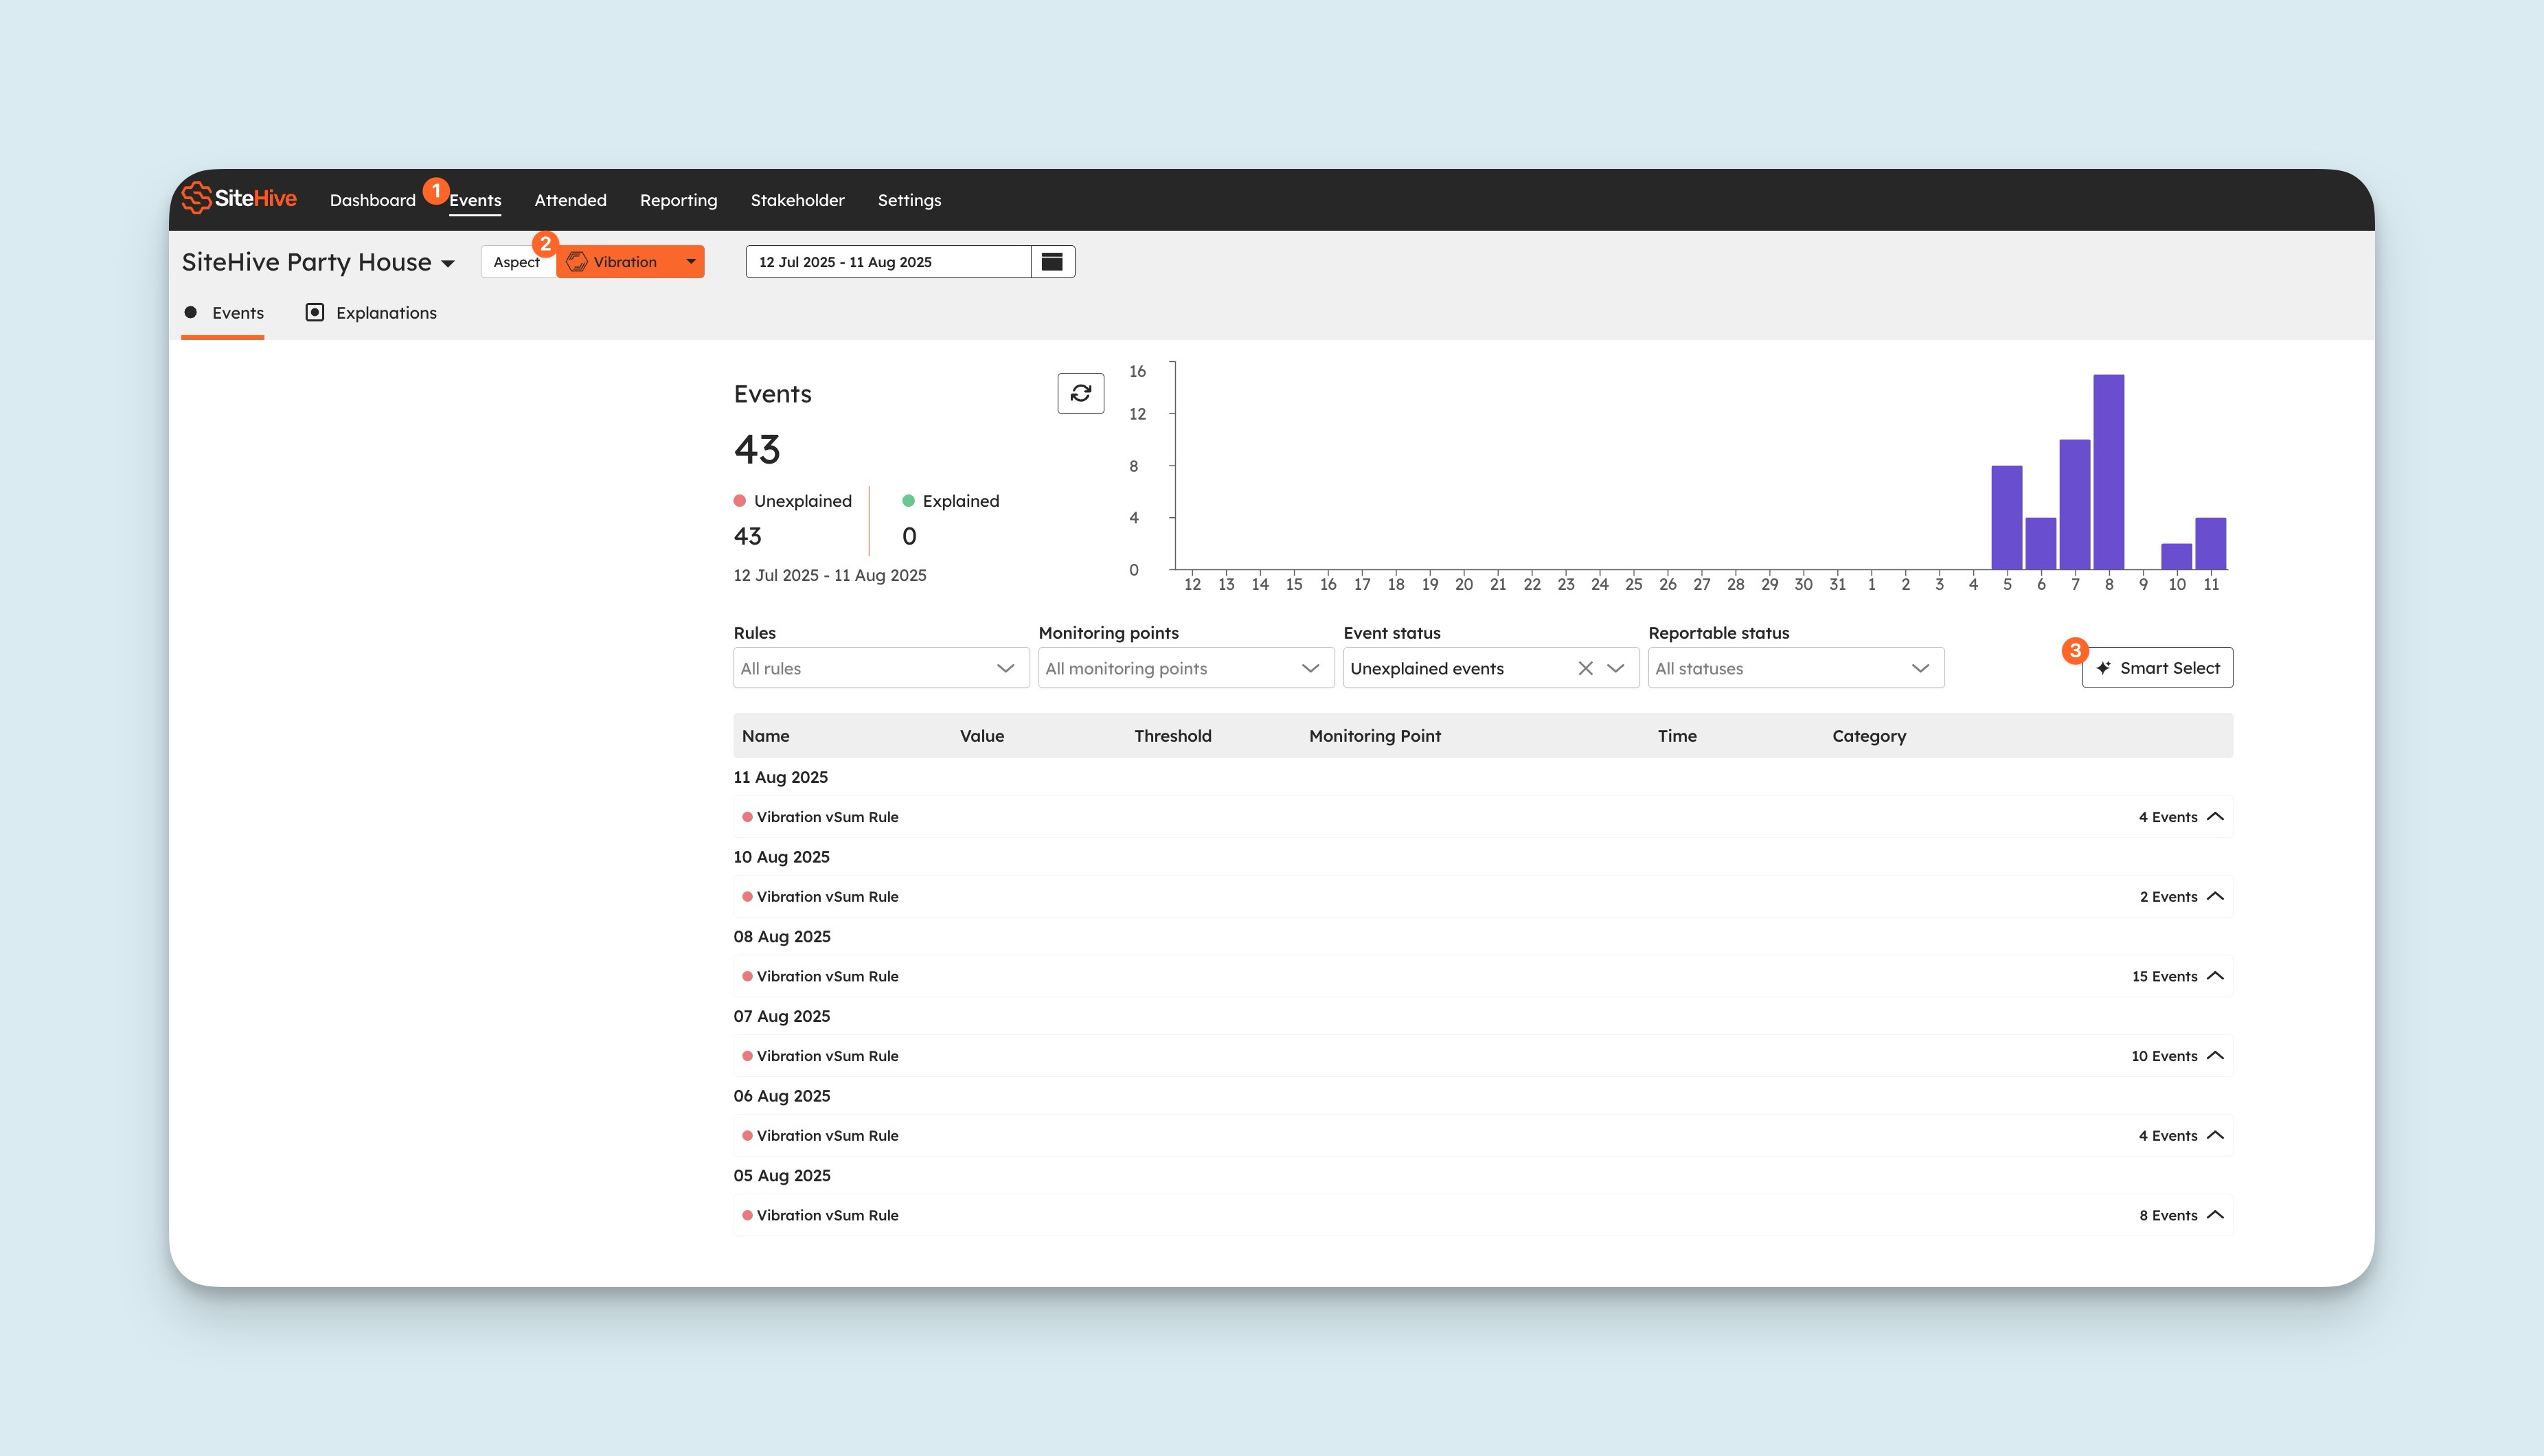
Task: Click the chart bar for day 11
Action: (2210, 544)
